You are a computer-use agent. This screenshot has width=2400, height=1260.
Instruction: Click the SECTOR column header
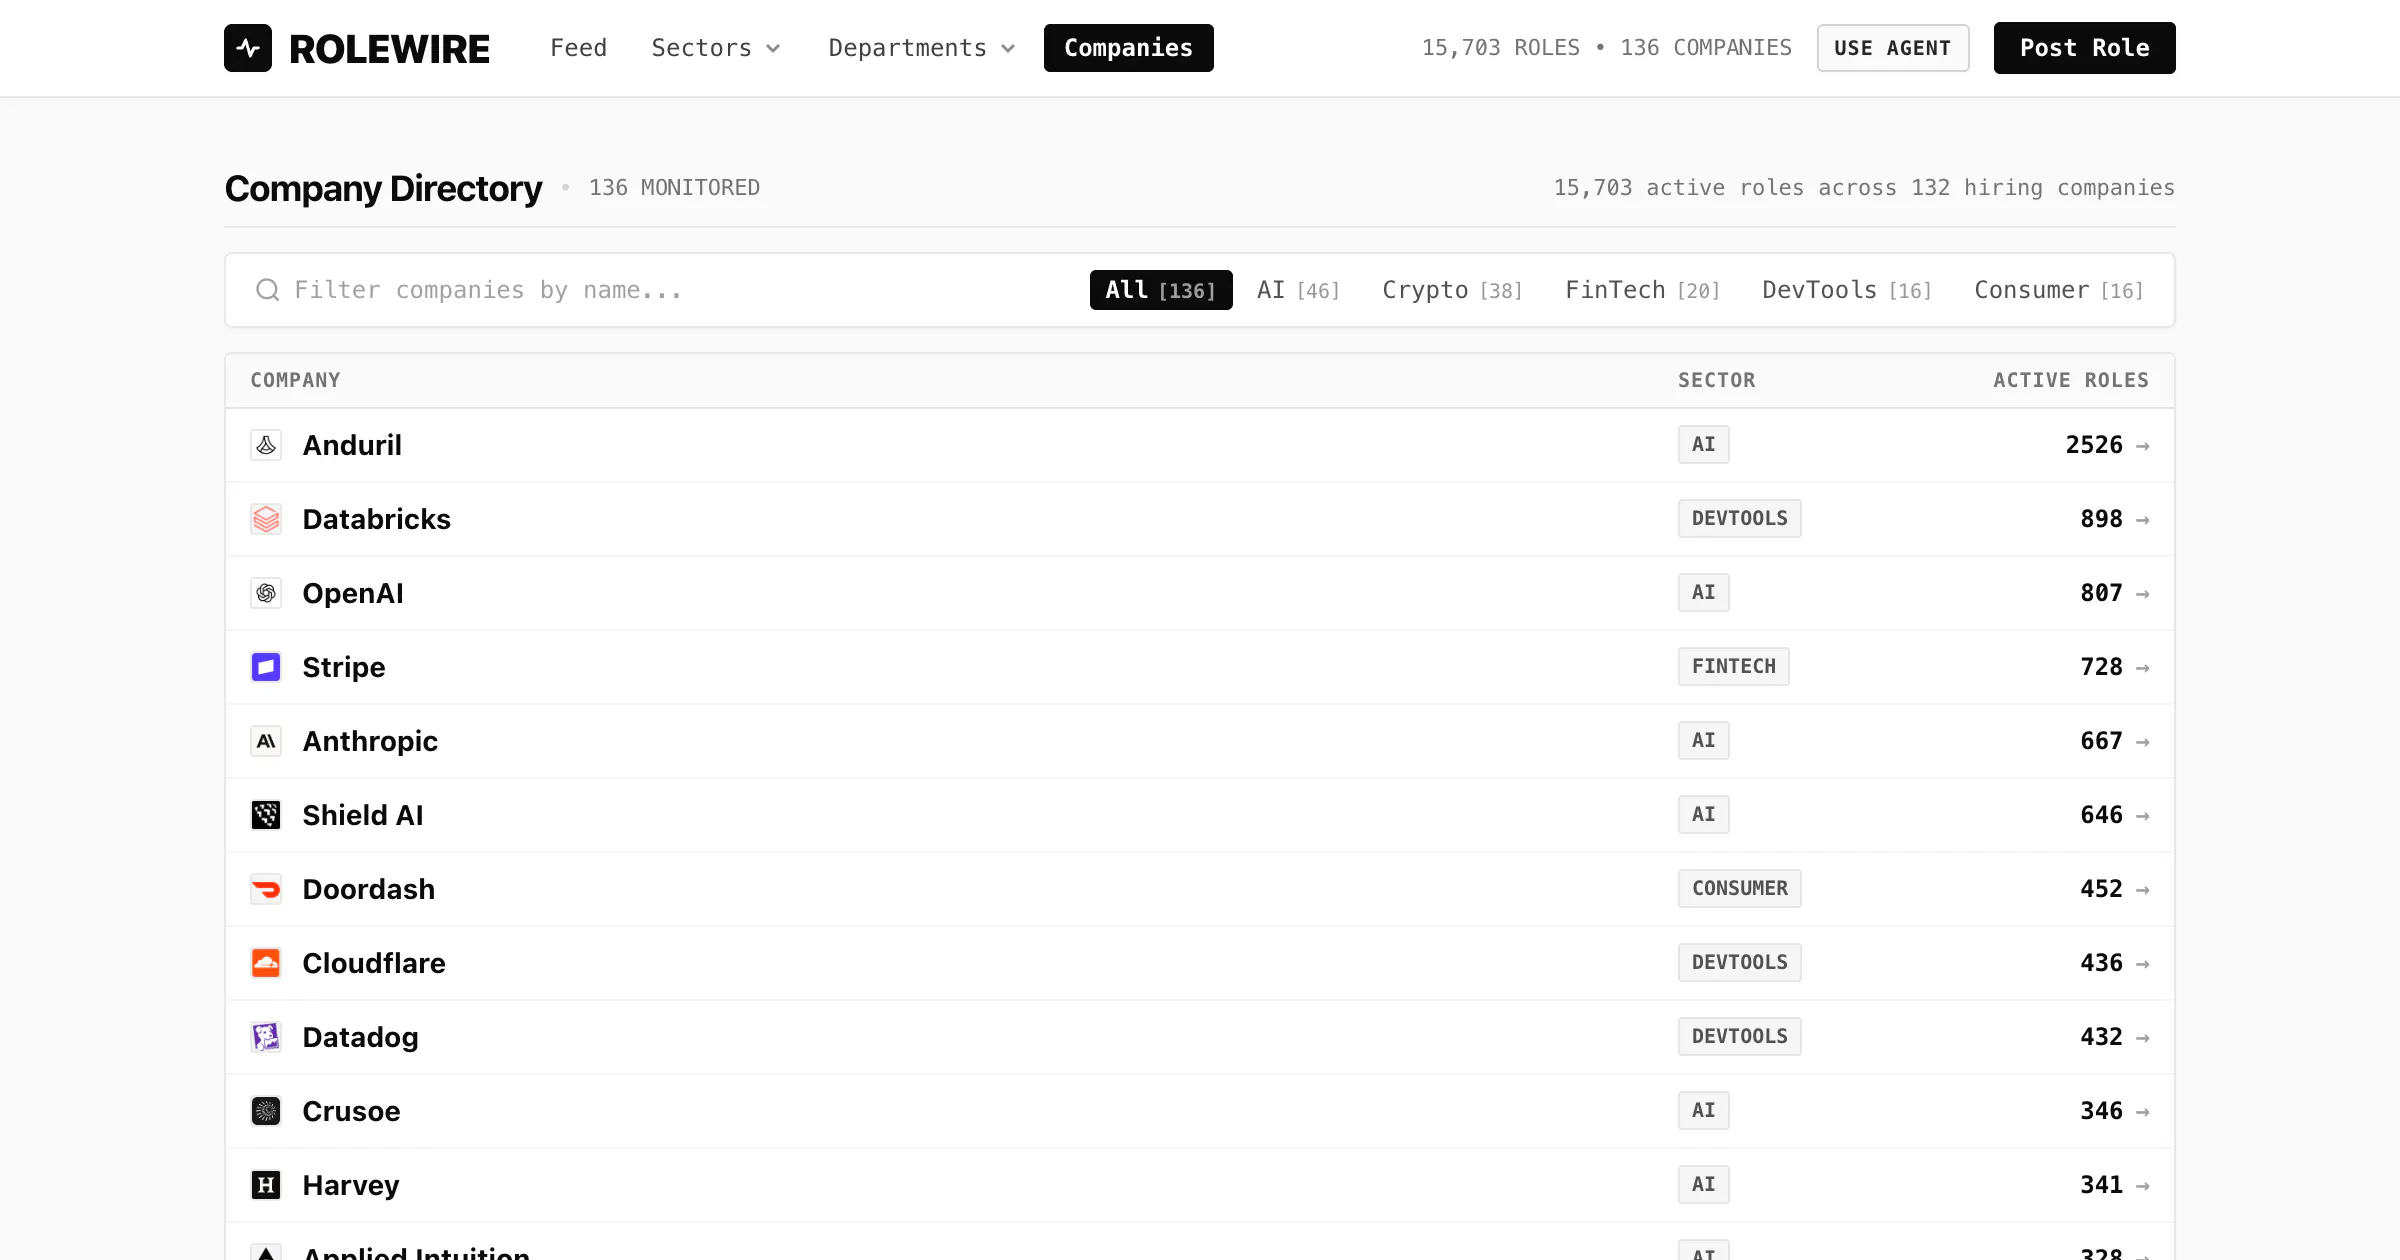[x=1716, y=380]
